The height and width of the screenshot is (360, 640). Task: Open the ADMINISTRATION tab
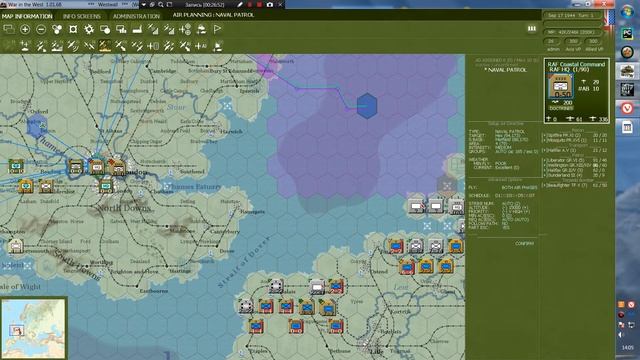coord(136,16)
